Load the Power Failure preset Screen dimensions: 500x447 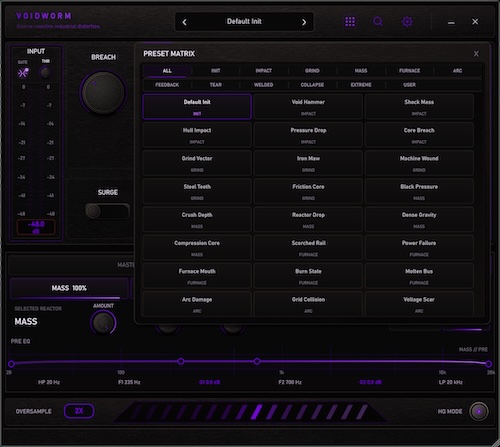(419, 248)
